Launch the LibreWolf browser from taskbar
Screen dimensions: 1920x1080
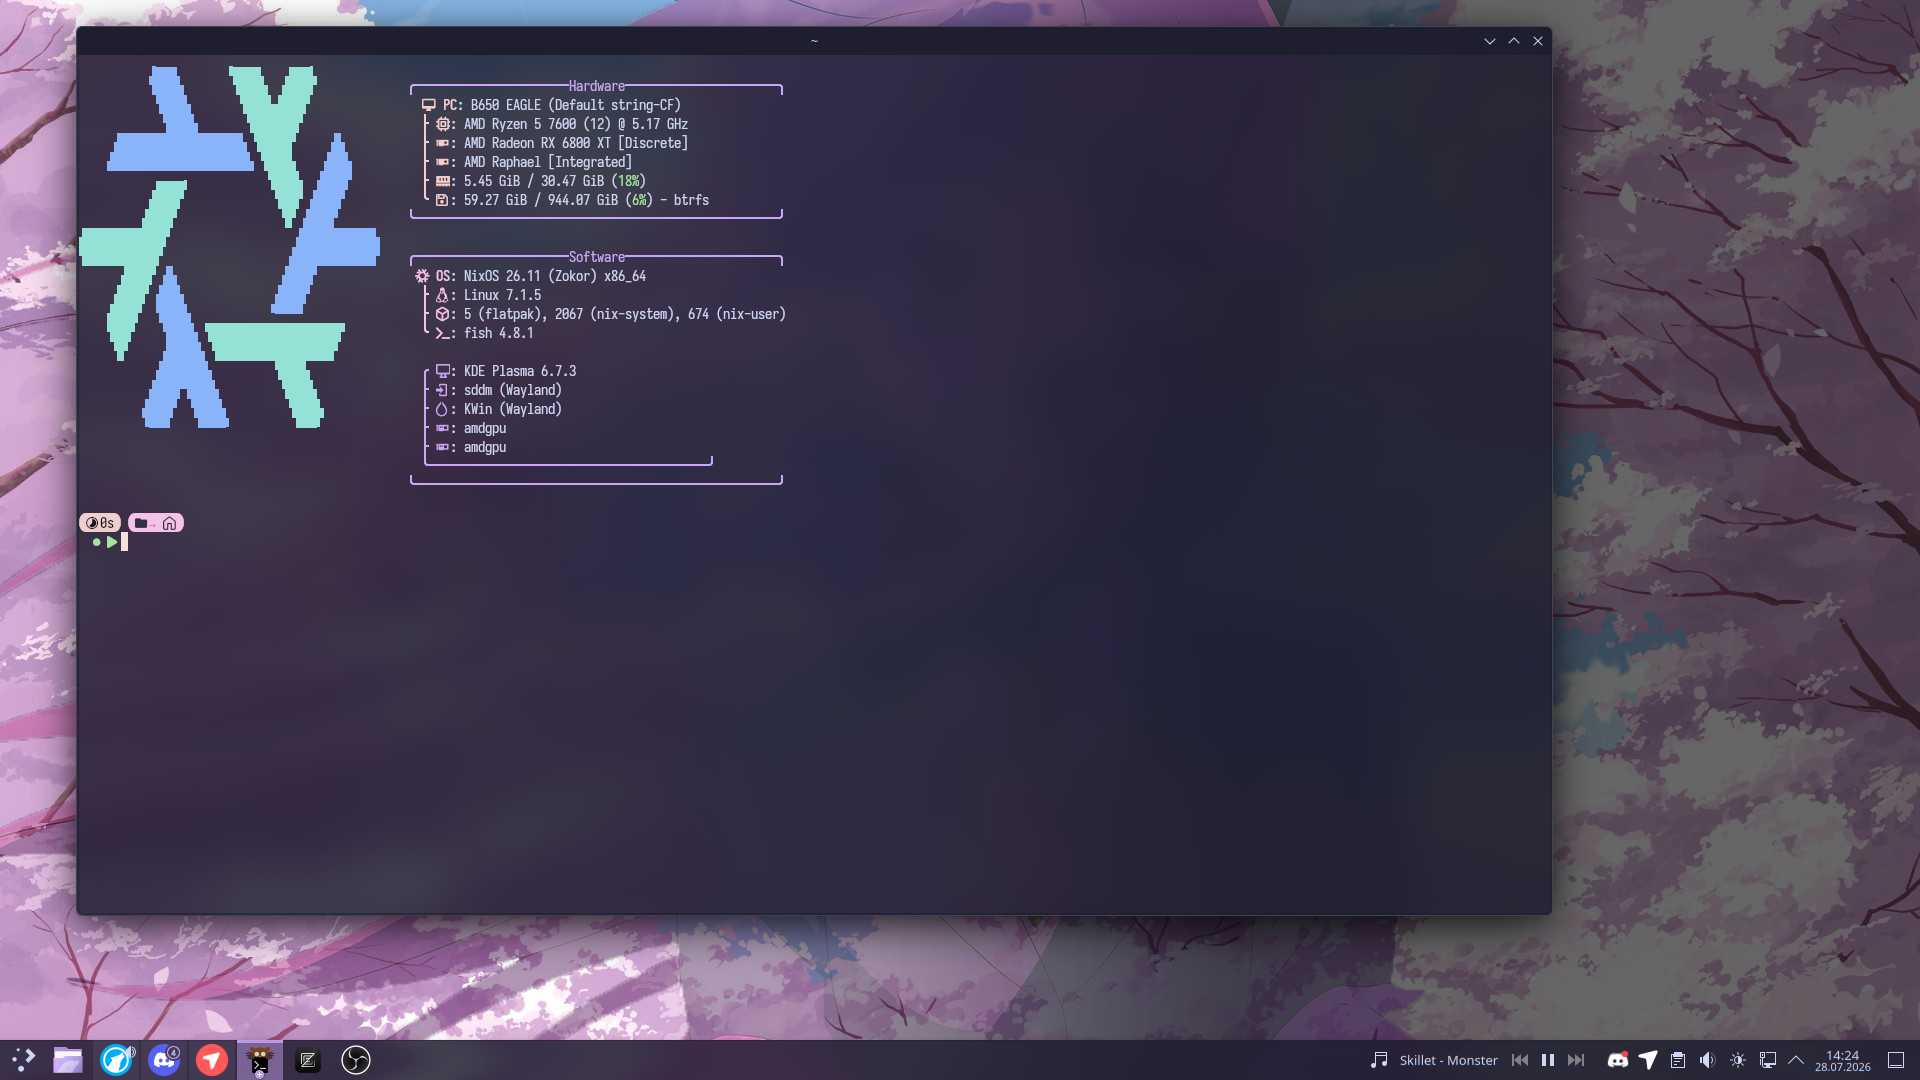coord(116,1060)
